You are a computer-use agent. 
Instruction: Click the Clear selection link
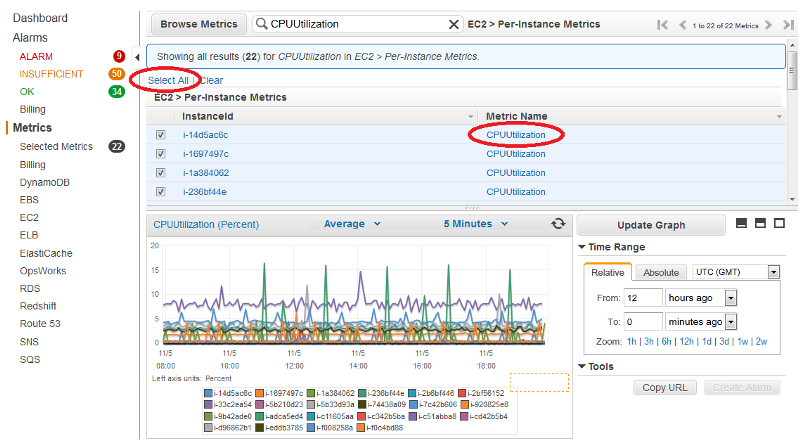pyautogui.click(x=212, y=80)
